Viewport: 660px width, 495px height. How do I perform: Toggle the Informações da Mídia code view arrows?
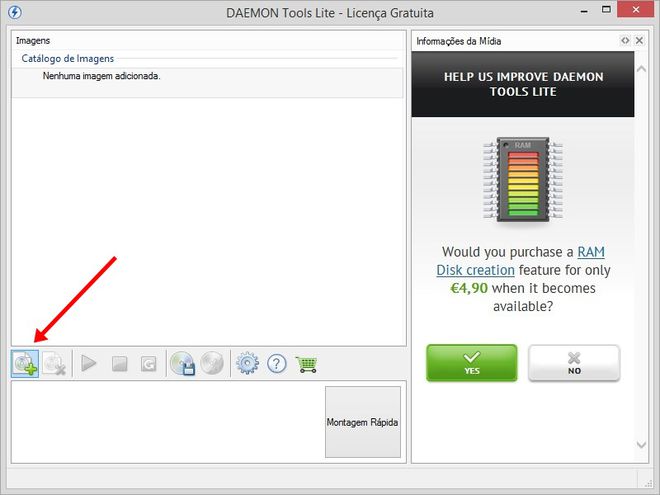625,40
